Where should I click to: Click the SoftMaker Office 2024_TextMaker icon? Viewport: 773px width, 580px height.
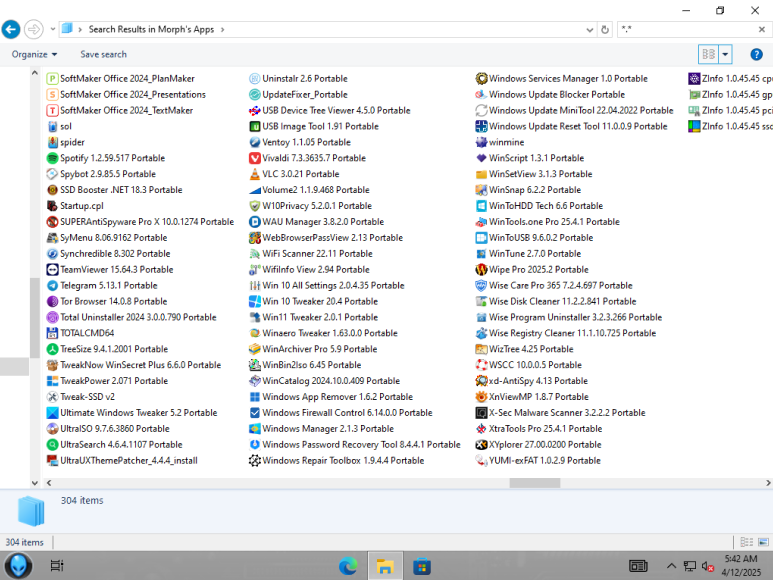[x=52, y=110]
